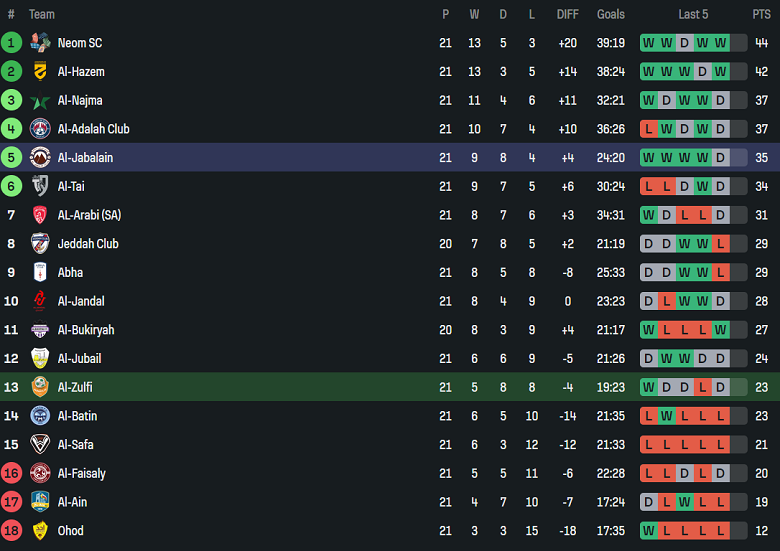Click the Jeddah Club crest icon
The width and height of the screenshot is (780, 551).
(40, 244)
